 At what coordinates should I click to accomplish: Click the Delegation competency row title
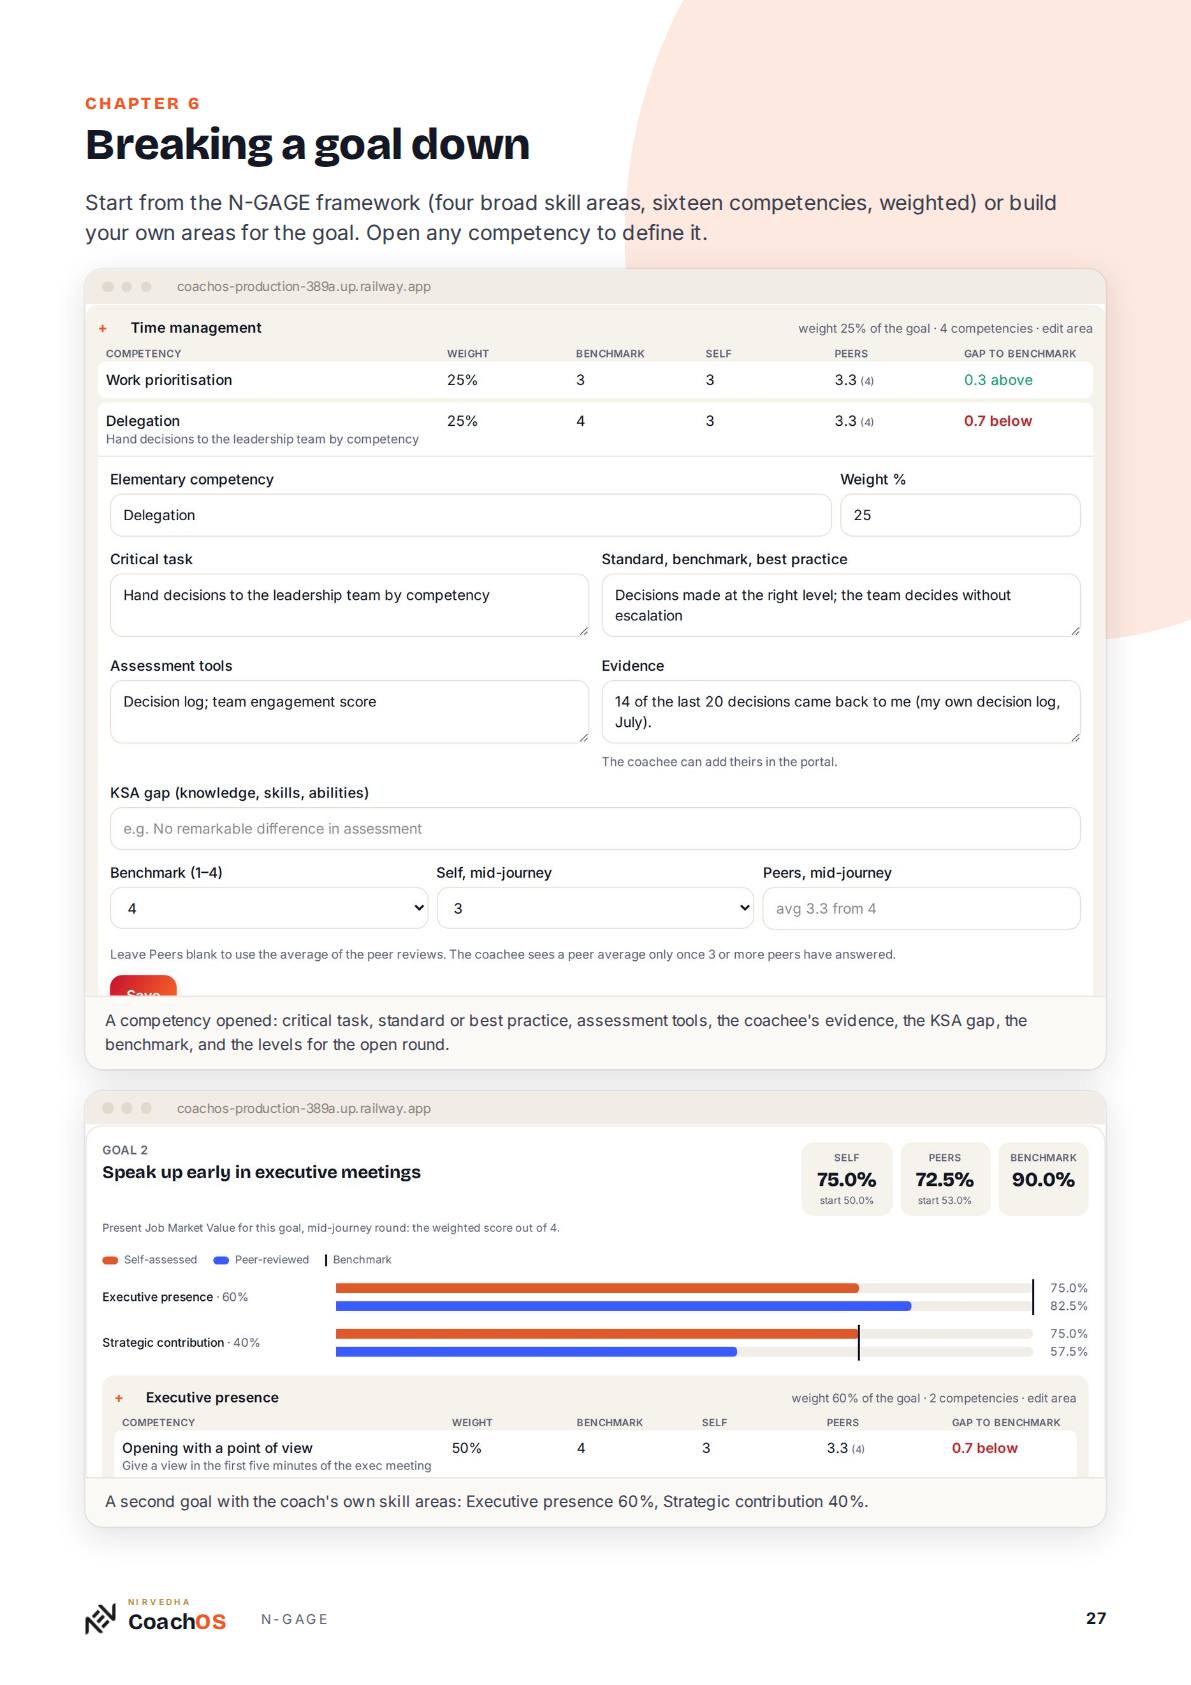point(143,421)
